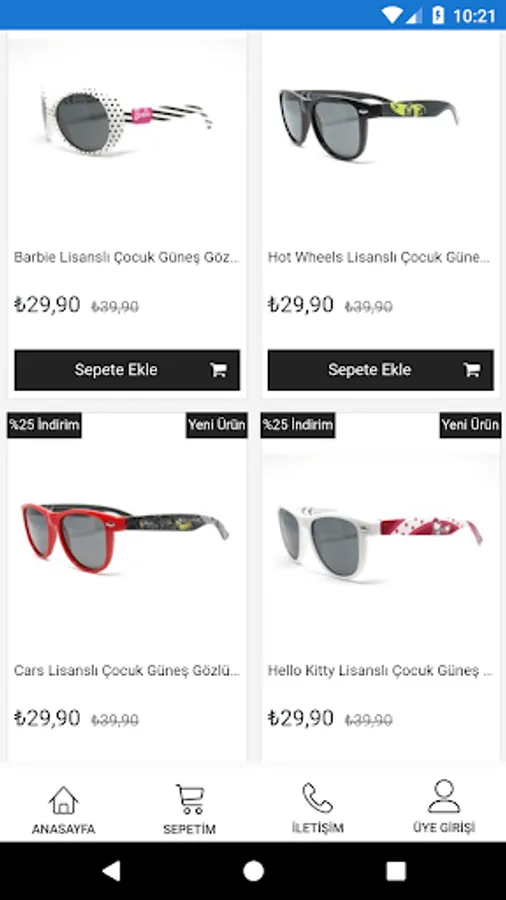Open the Üye Girişi user icon

click(444, 796)
